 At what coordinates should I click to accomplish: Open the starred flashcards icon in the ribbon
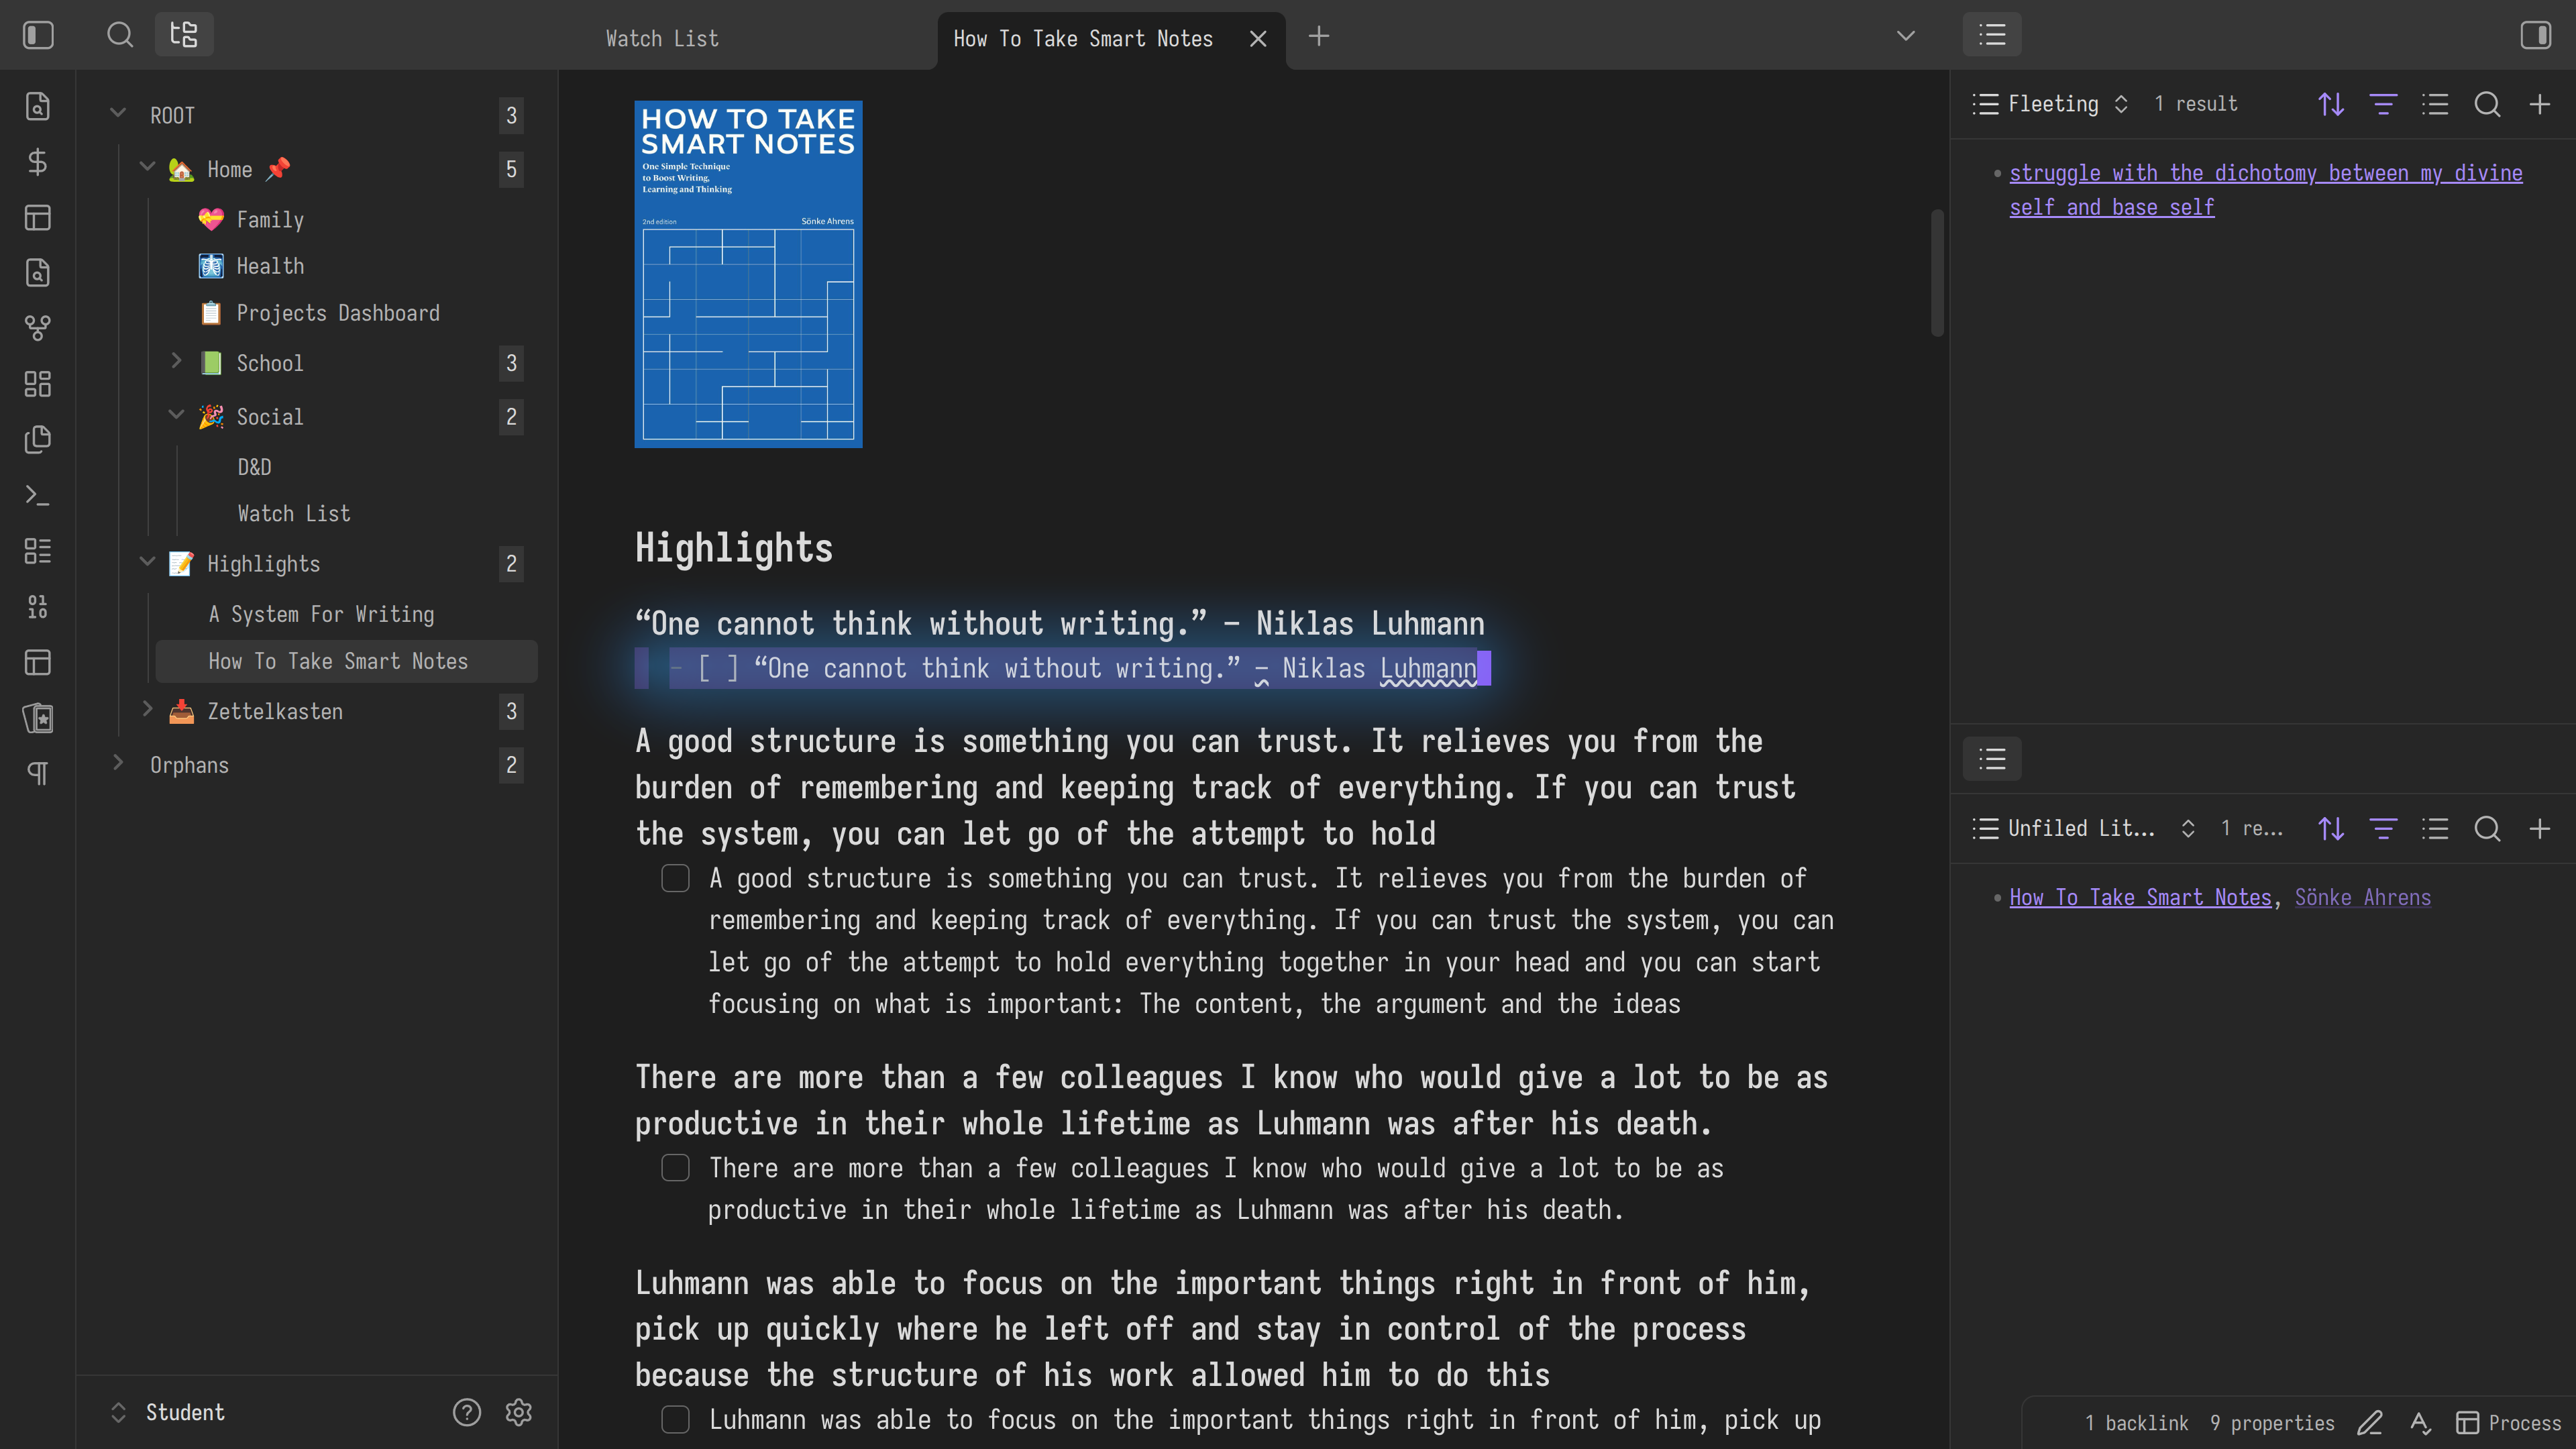pyautogui.click(x=38, y=718)
